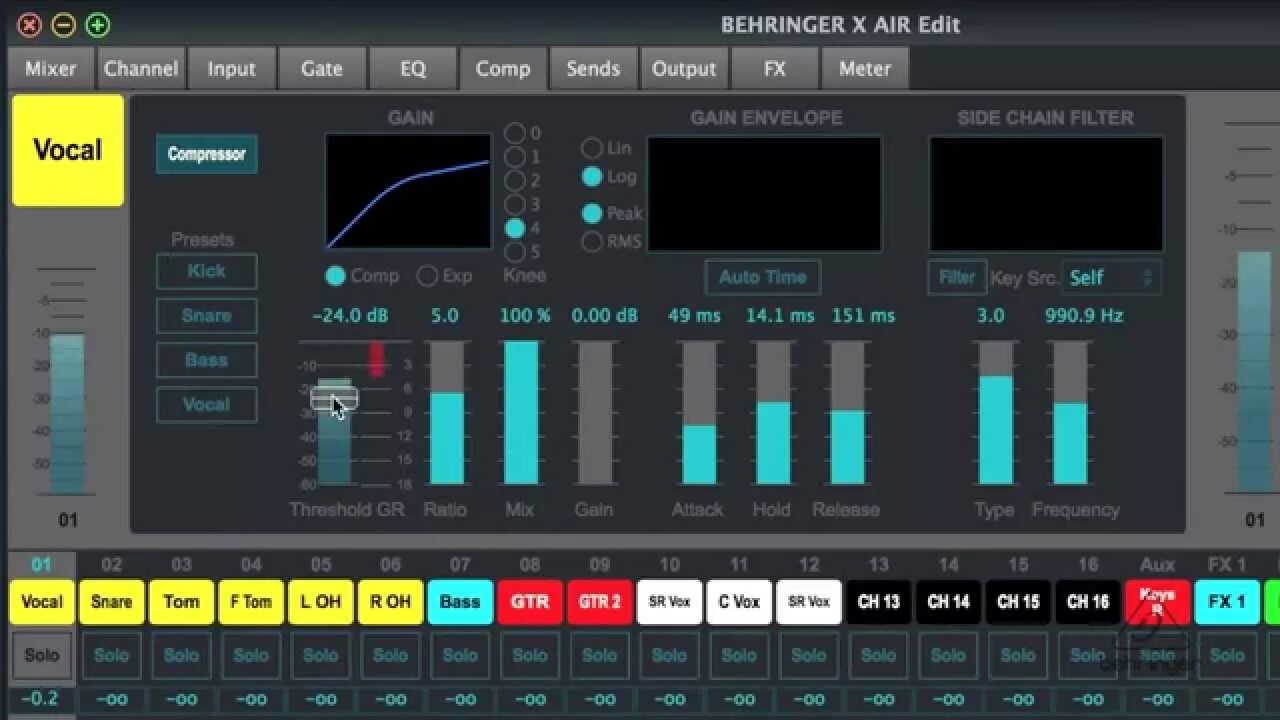Open the Sends tab

[594, 69]
